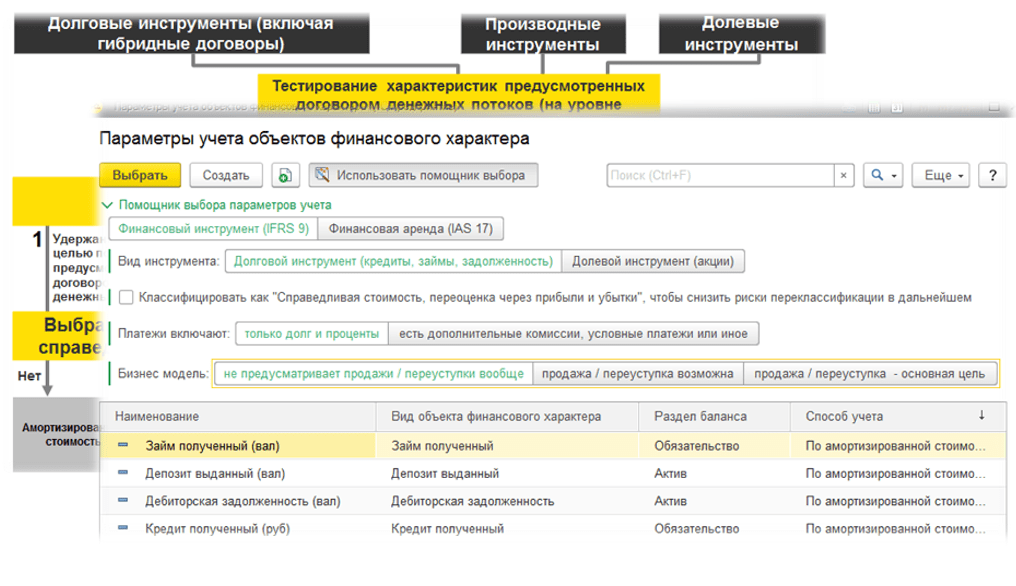The image size is (1016, 586).
Task: Click into the Поиск search field
Action: click(x=720, y=175)
